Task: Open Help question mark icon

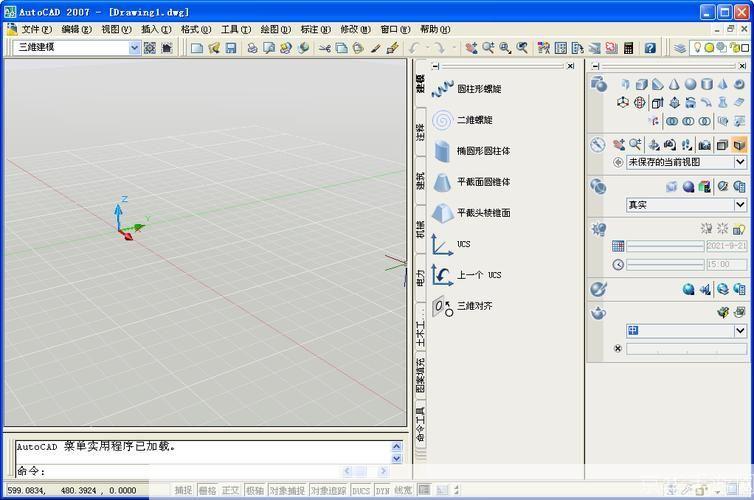Action: click(650, 48)
